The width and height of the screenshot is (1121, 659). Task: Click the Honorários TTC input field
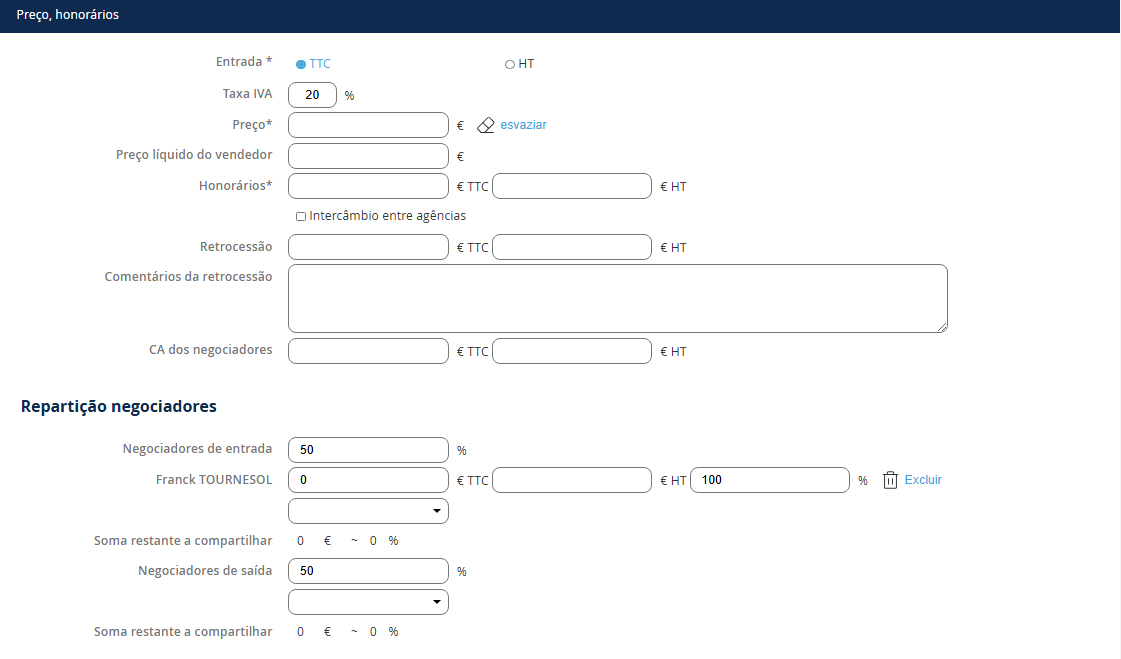[368, 187]
